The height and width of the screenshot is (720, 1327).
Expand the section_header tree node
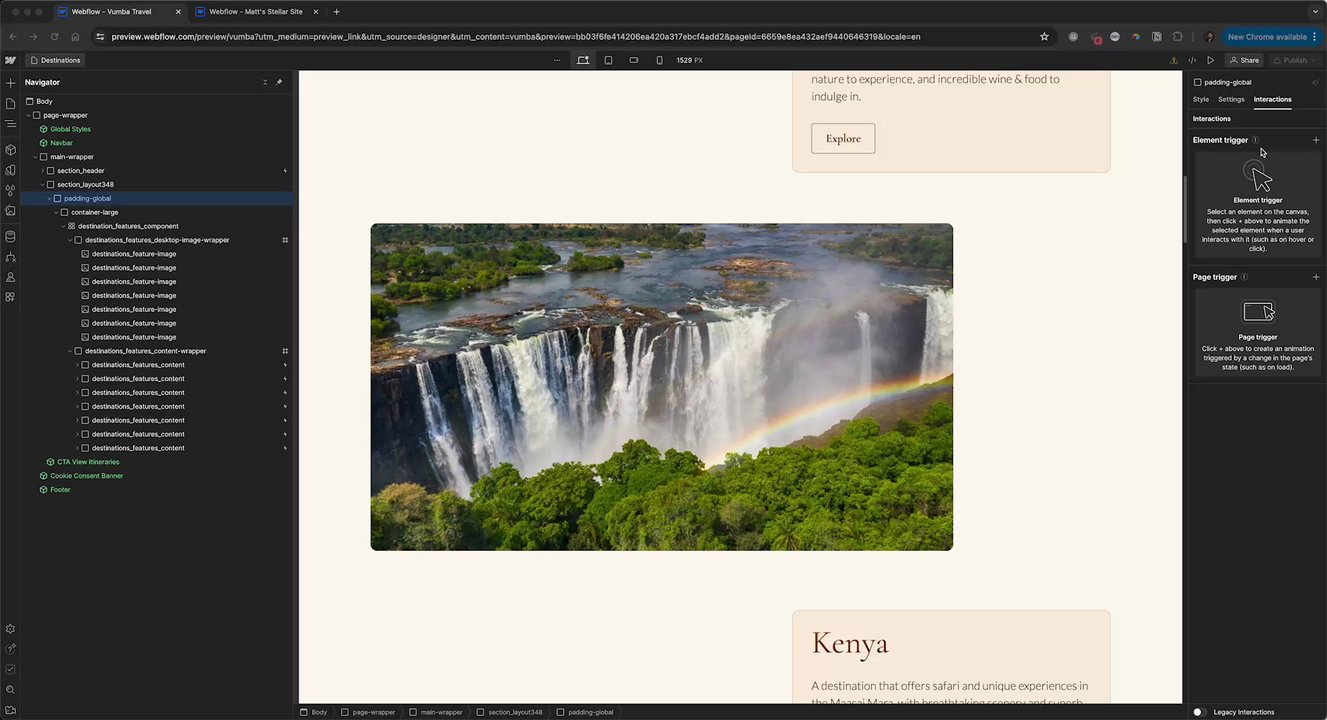[x=42, y=171]
